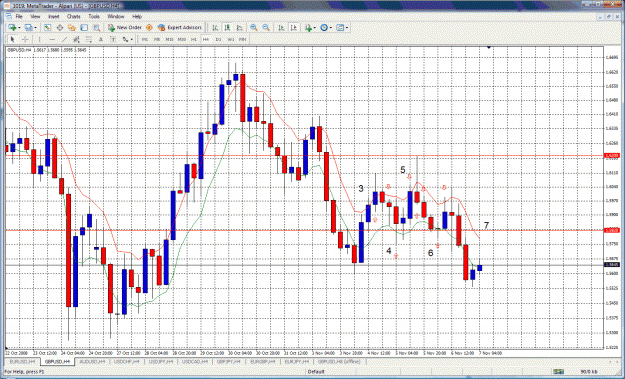Toggle the Terminal panel
This screenshot has width=625, height=379.
84,27
